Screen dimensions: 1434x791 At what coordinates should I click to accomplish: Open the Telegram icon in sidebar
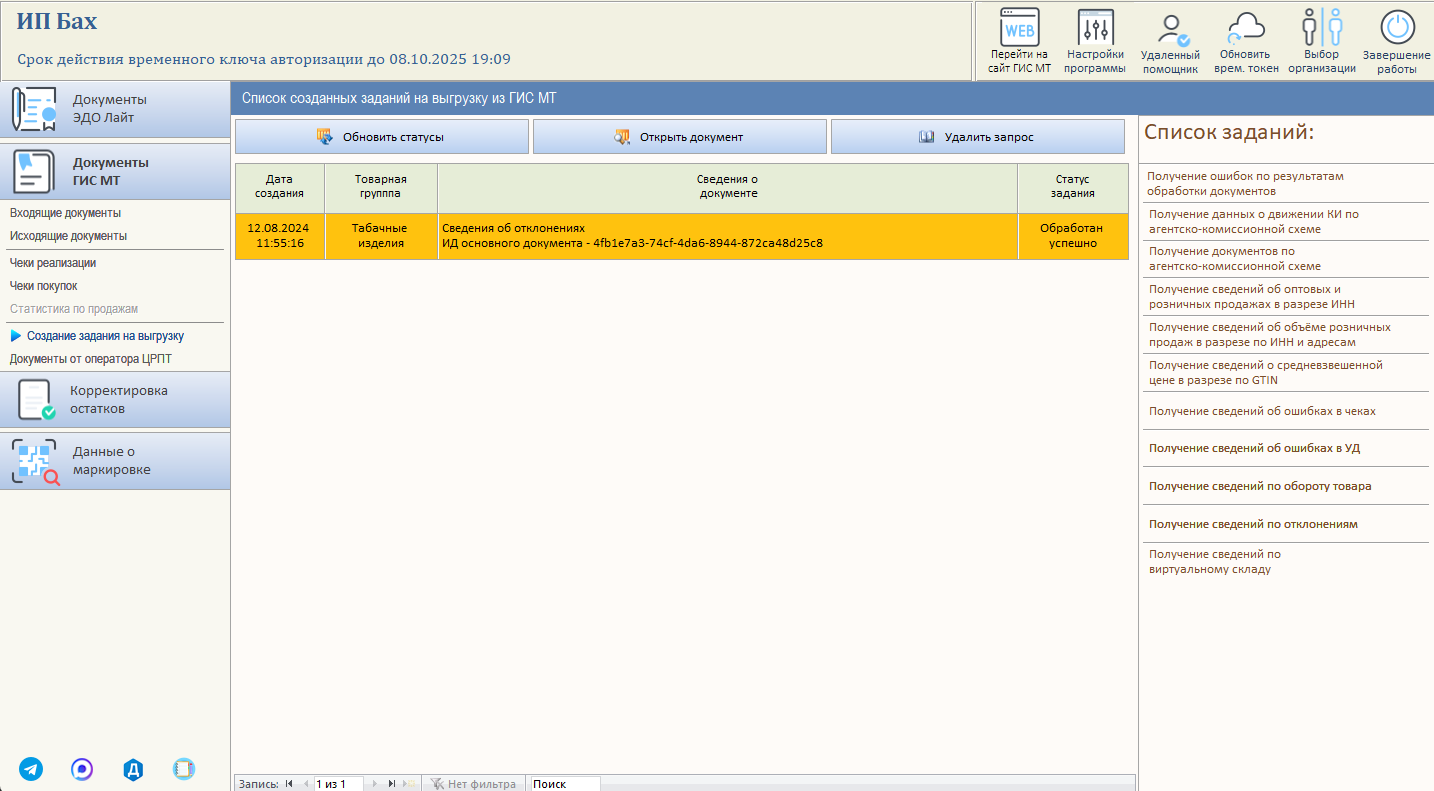31,769
